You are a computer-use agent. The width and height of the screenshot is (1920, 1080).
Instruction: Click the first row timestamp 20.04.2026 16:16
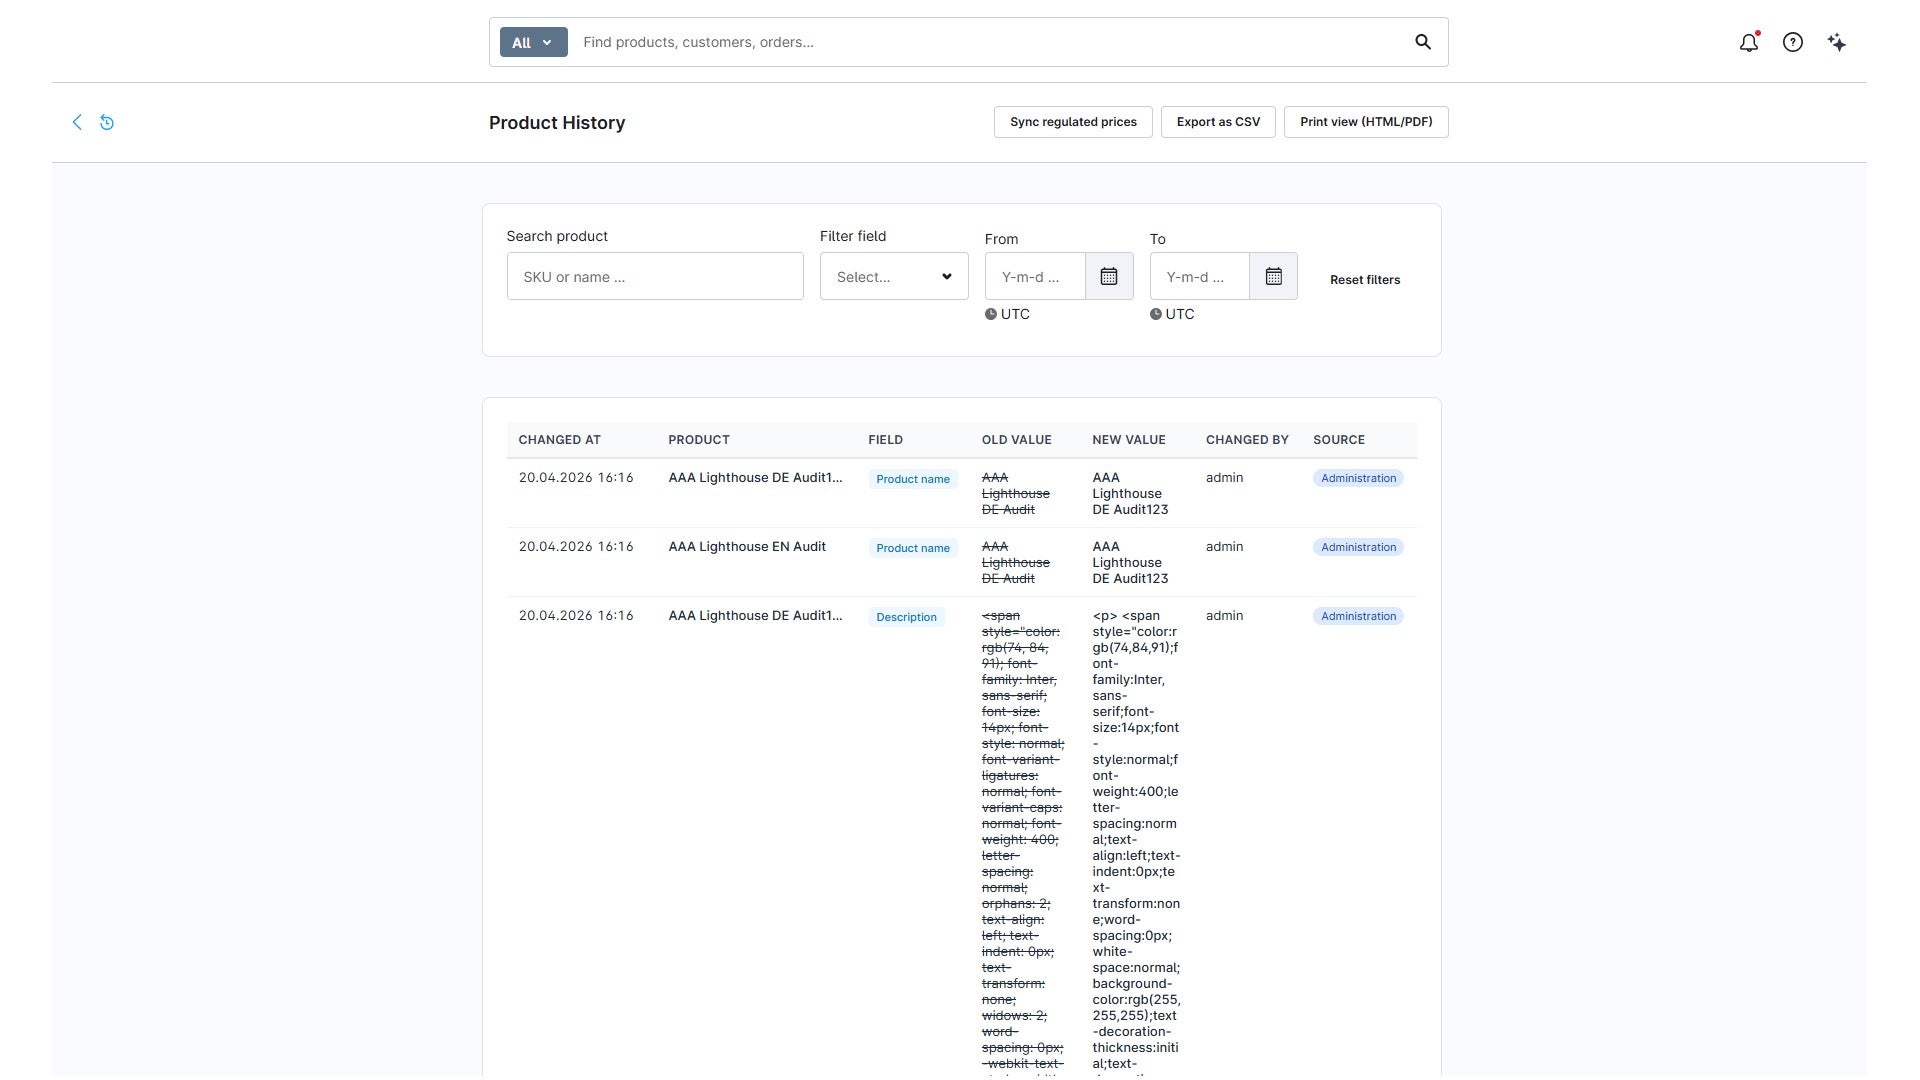tap(576, 478)
